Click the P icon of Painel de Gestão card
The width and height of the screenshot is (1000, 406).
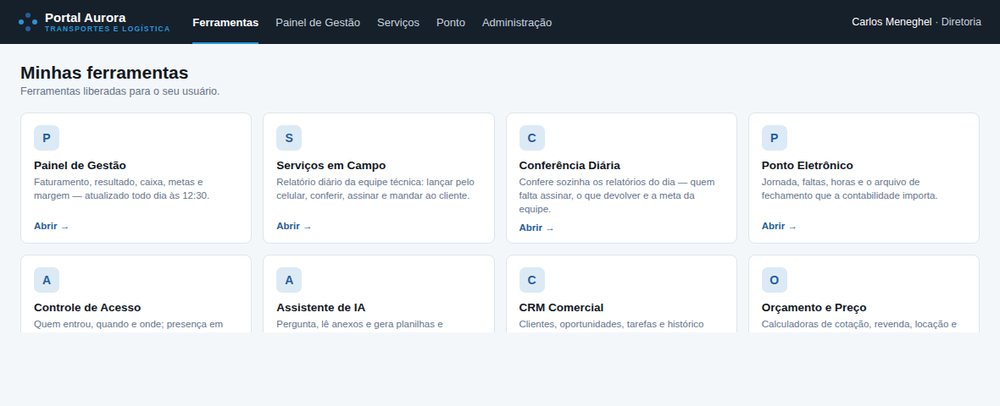tap(47, 138)
